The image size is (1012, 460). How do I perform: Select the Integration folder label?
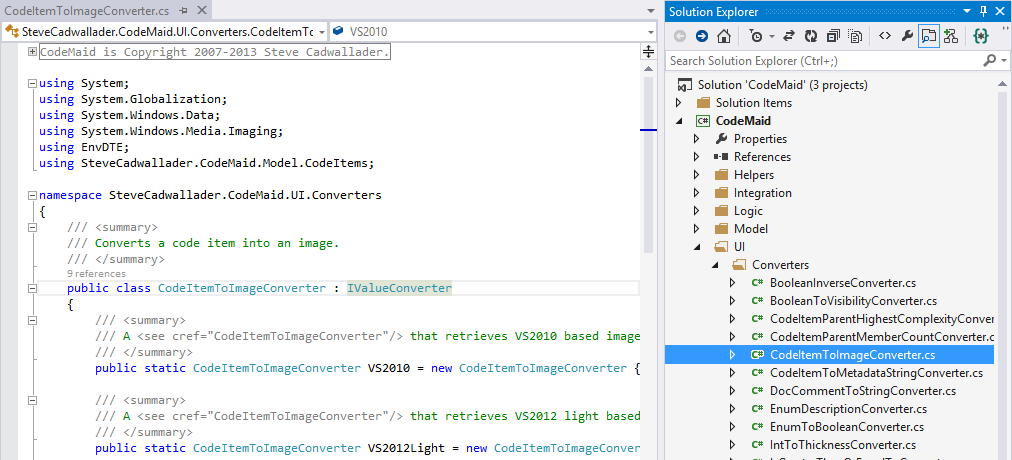pos(763,193)
